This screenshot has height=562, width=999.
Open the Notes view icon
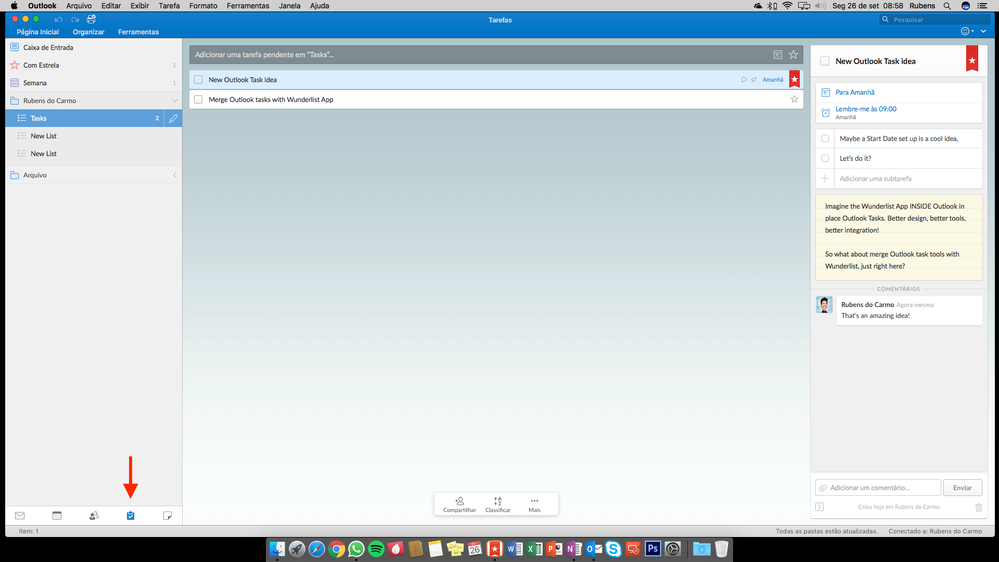167,515
